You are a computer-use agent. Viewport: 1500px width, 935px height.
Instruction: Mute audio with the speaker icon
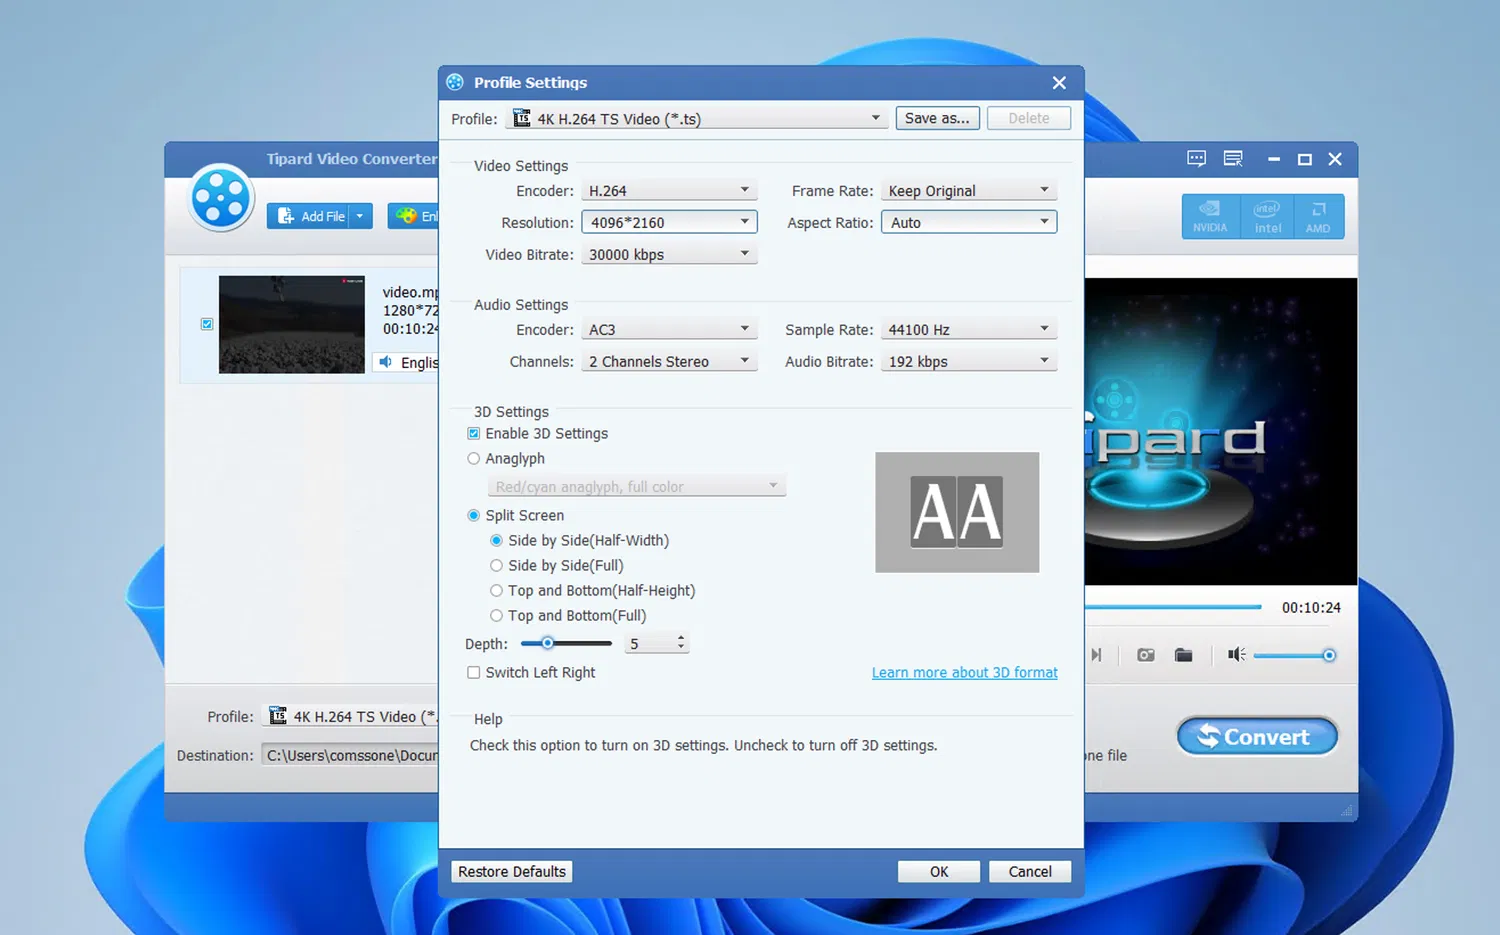1237,655
